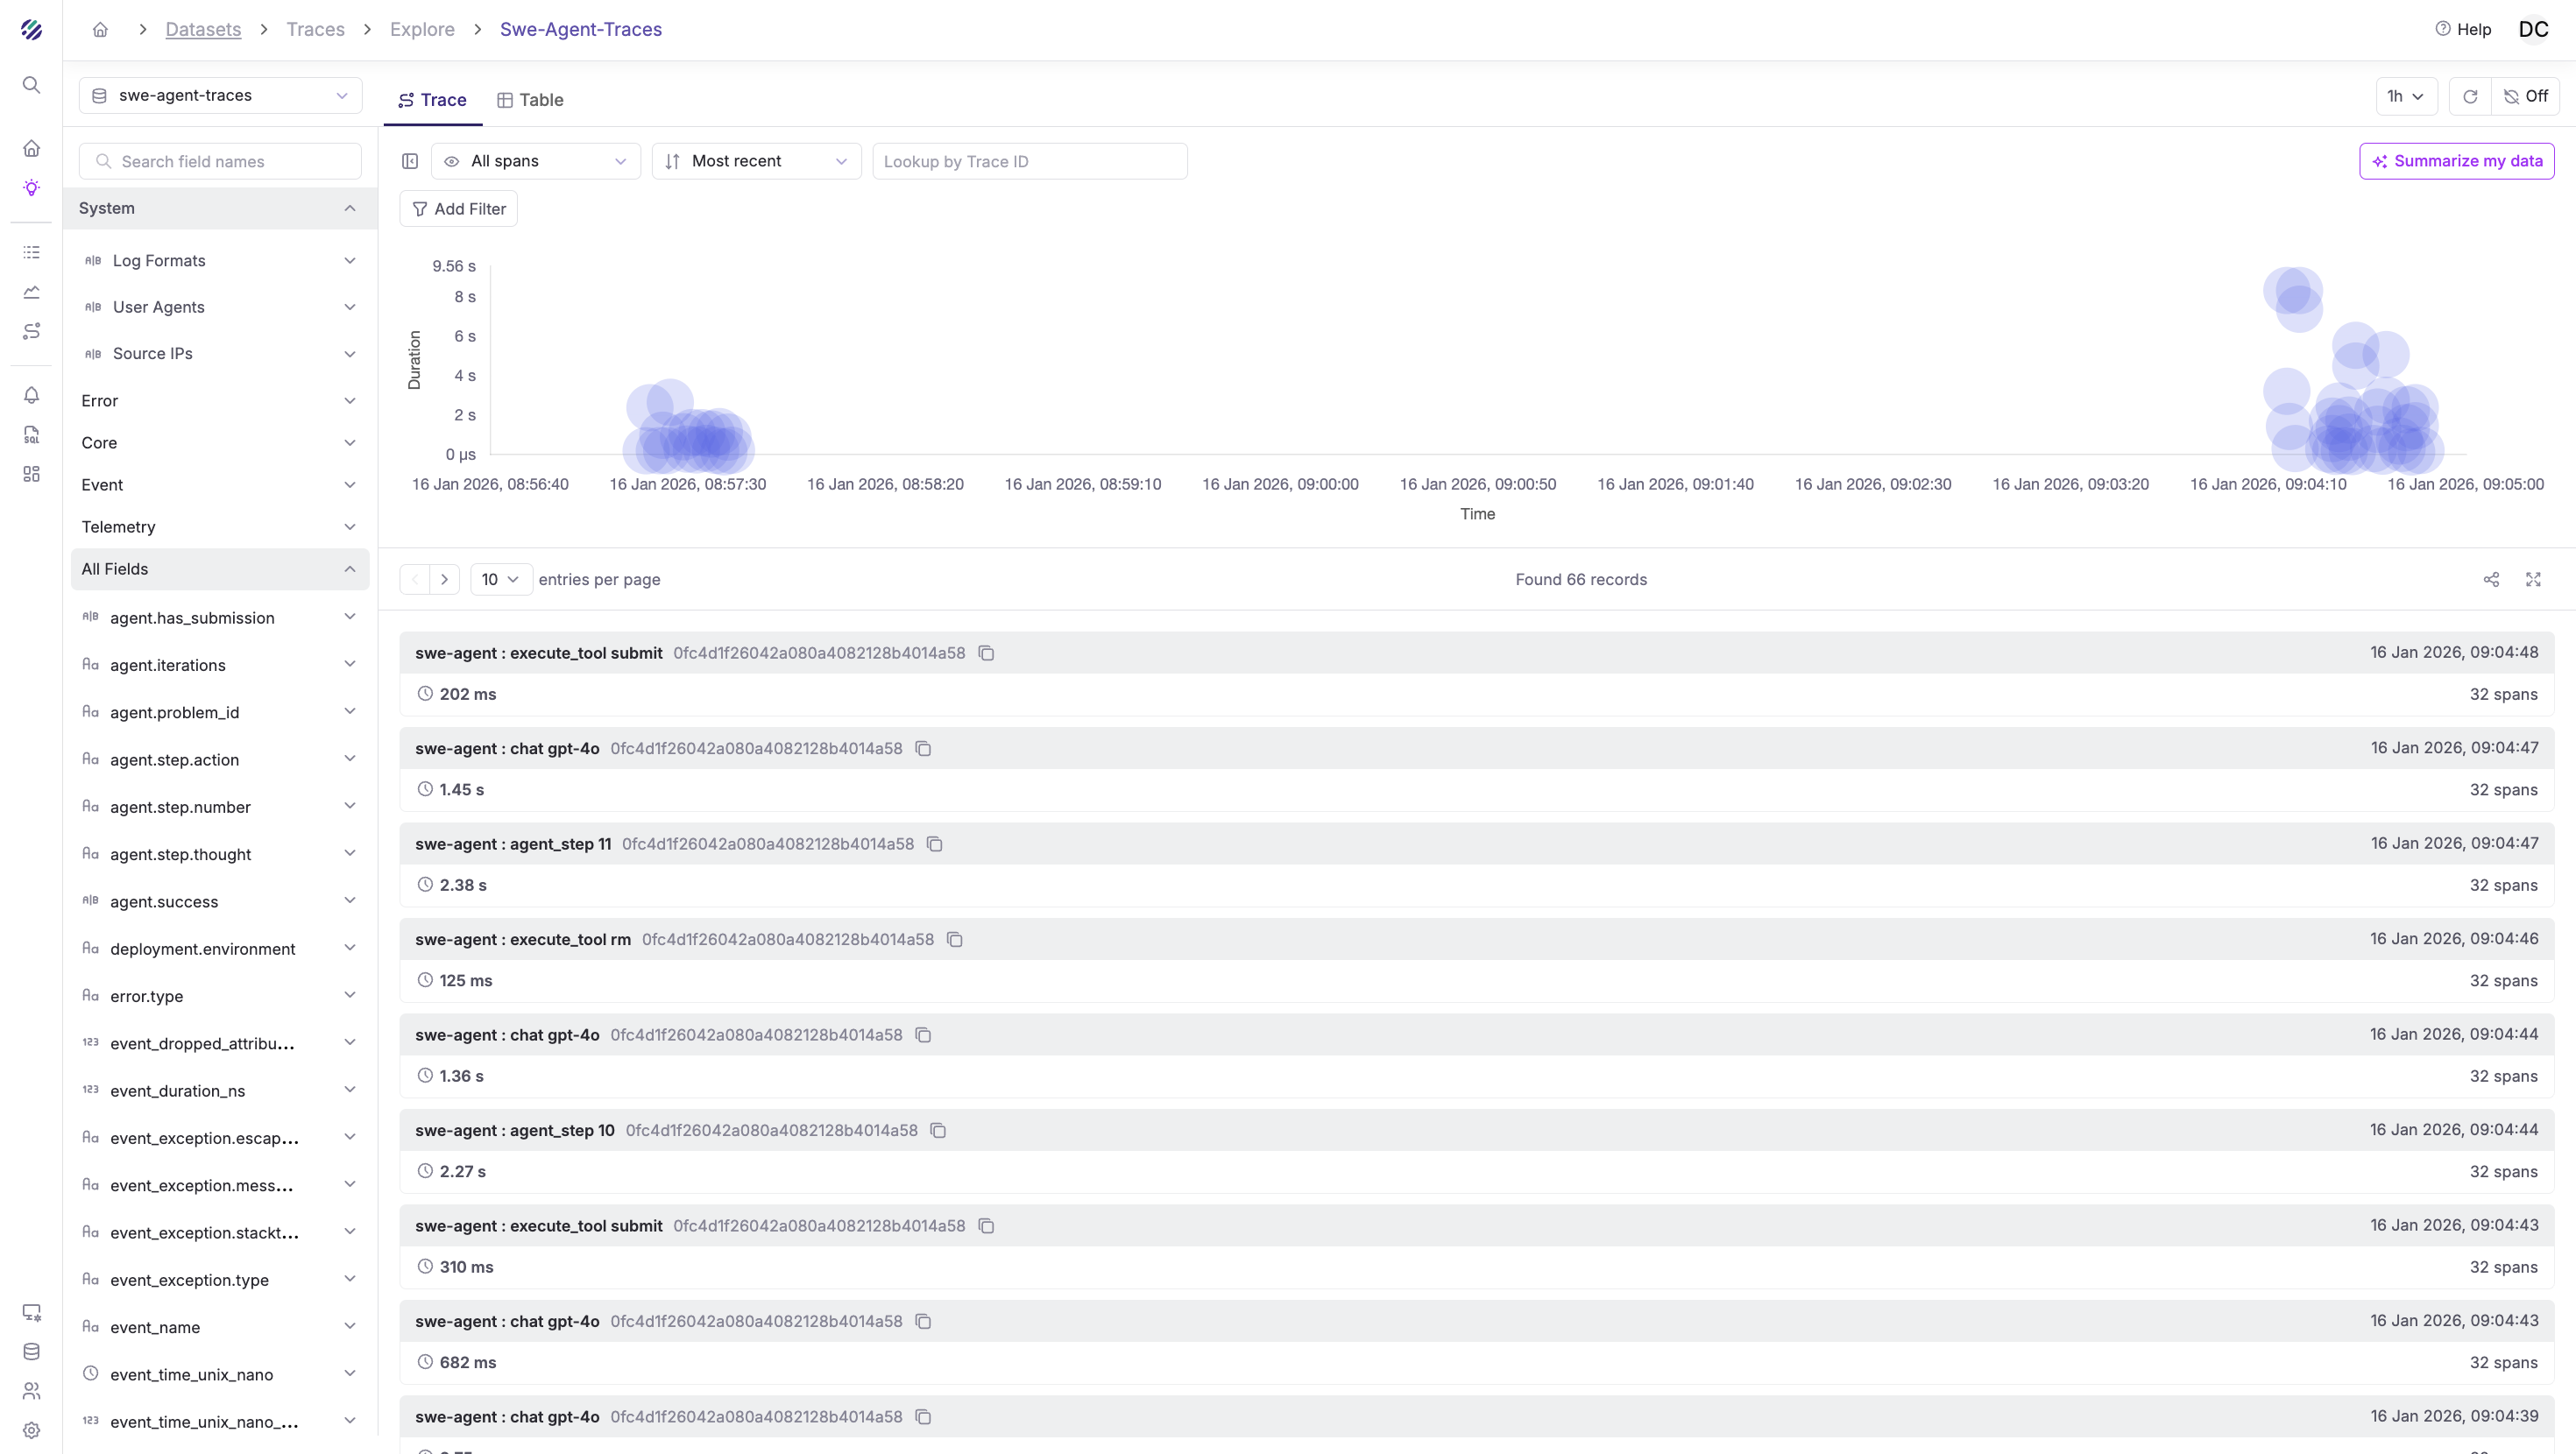The height and width of the screenshot is (1454, 2576).
Task: Click the share icon above the records list
Action: [2491, 580]
